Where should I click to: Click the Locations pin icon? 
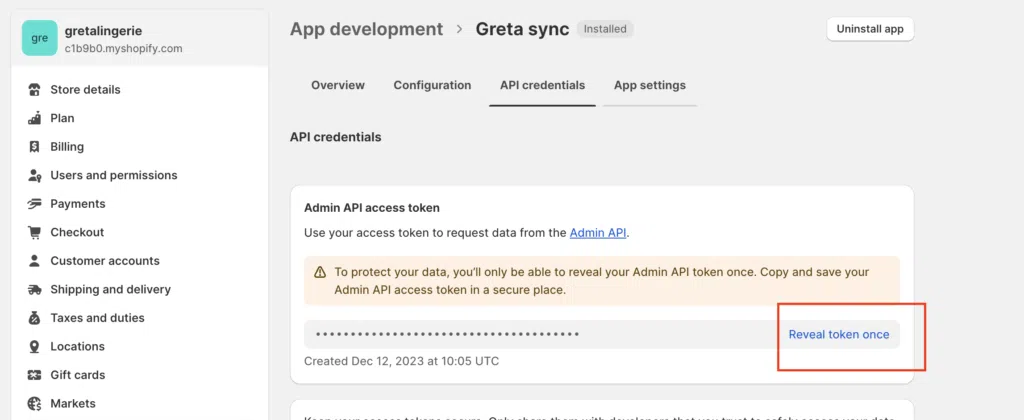(x=33, y=347)
